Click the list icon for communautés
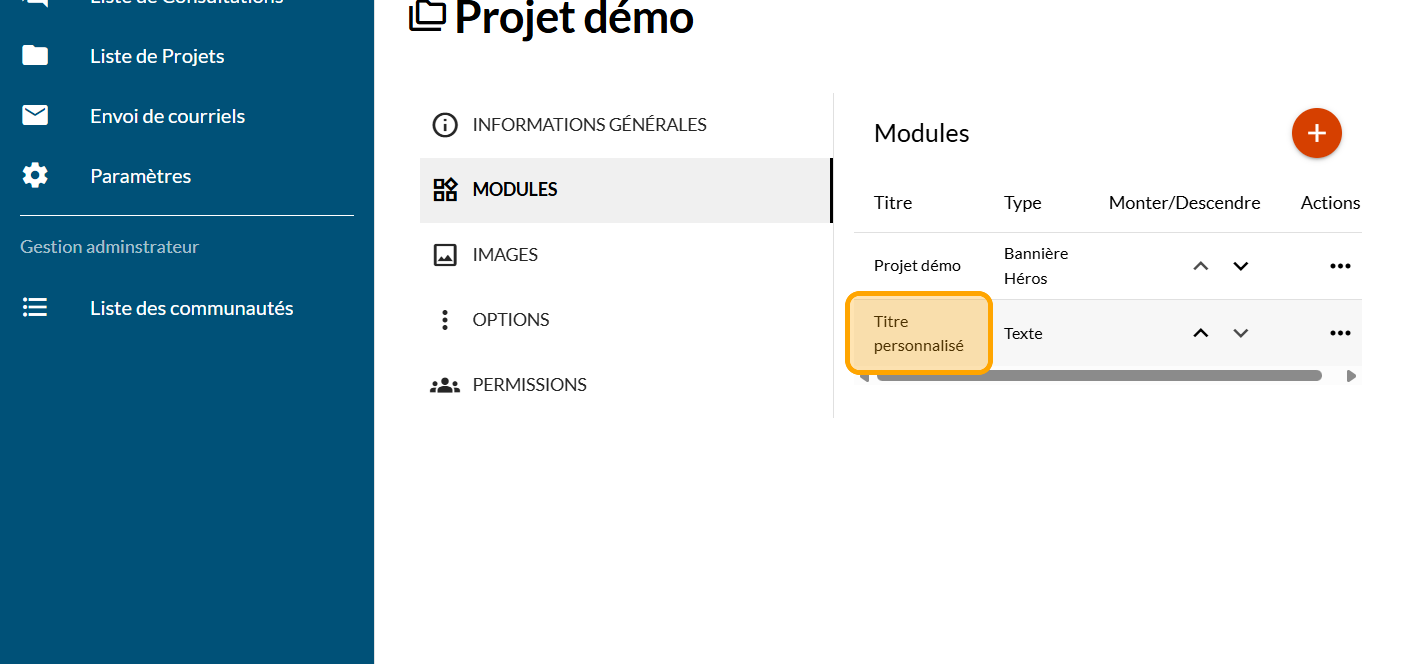 (x=35, y=308)
